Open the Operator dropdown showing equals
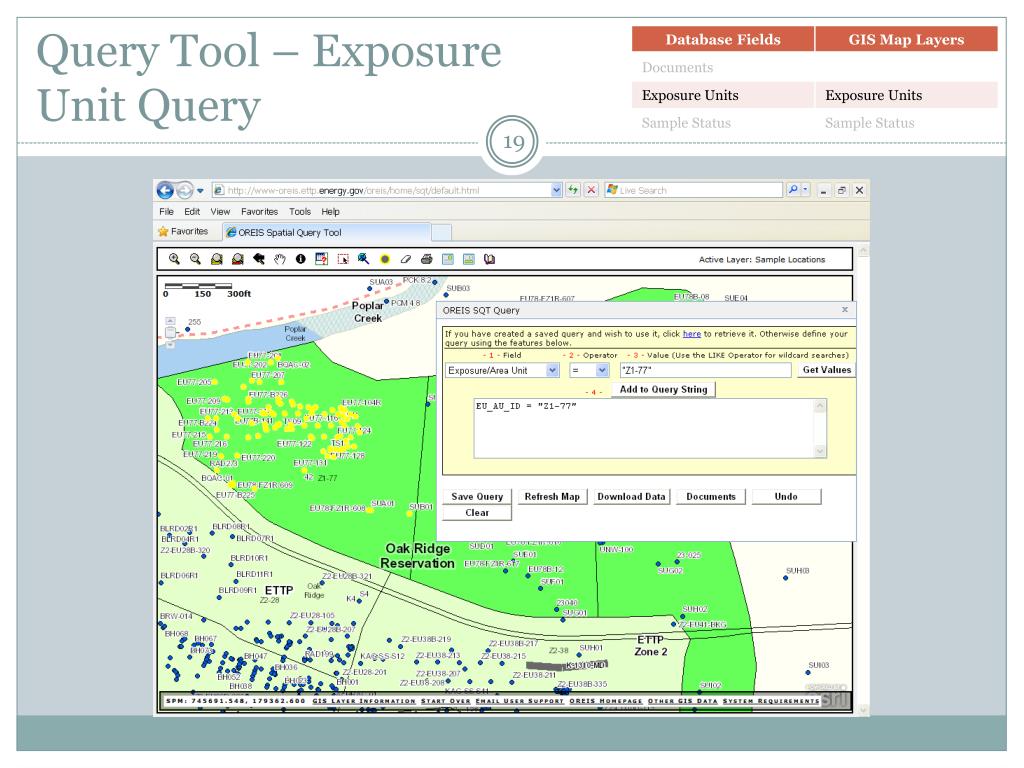Screen dimensions: 1024x768 click(602, 370)
